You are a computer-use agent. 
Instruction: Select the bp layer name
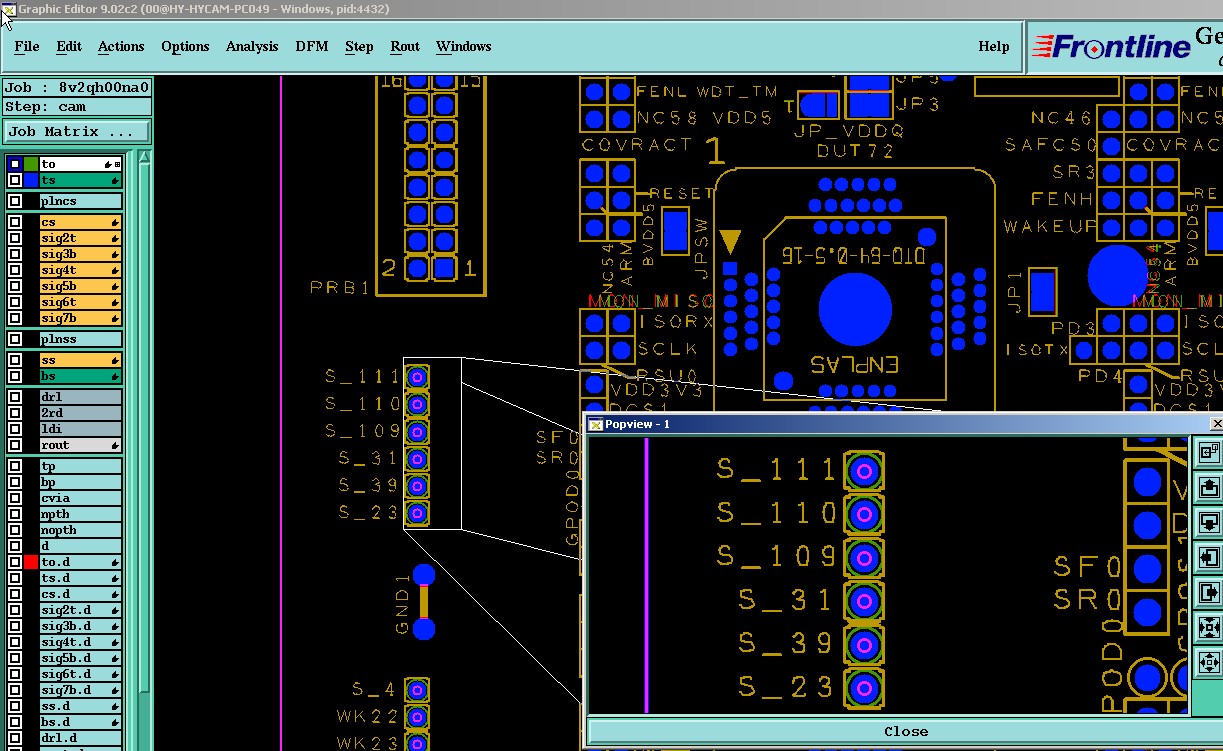tap(80, 482)
